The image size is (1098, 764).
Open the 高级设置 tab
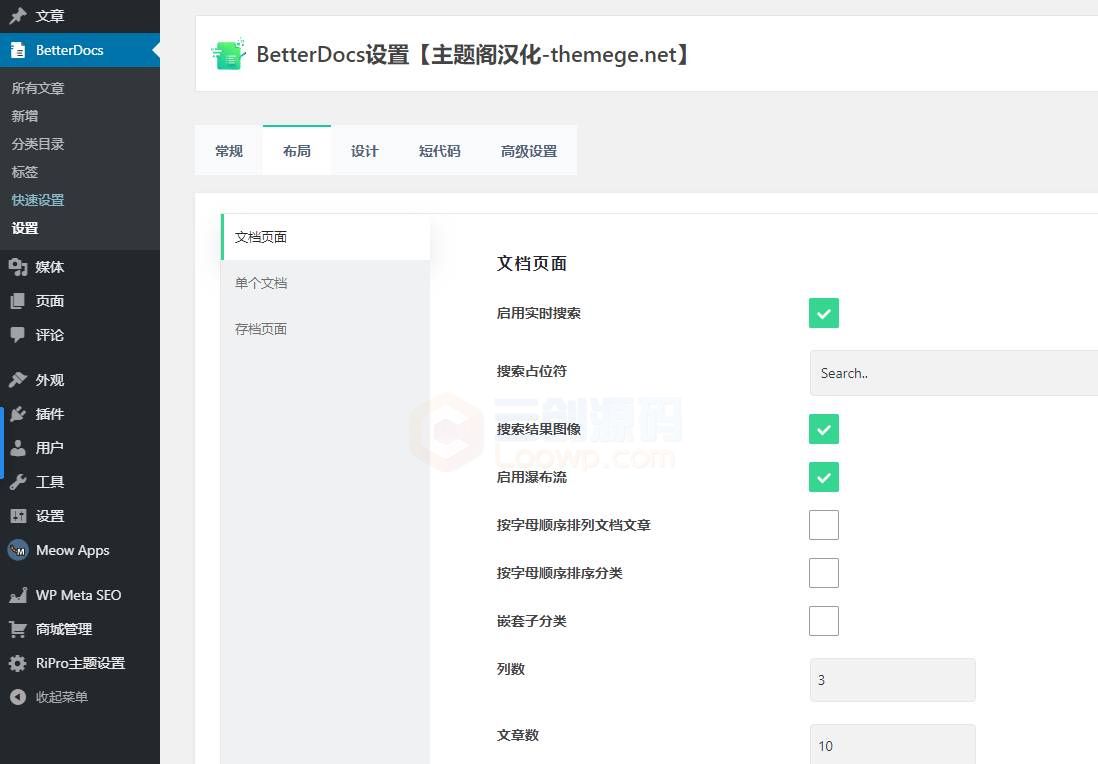[529, 151]
